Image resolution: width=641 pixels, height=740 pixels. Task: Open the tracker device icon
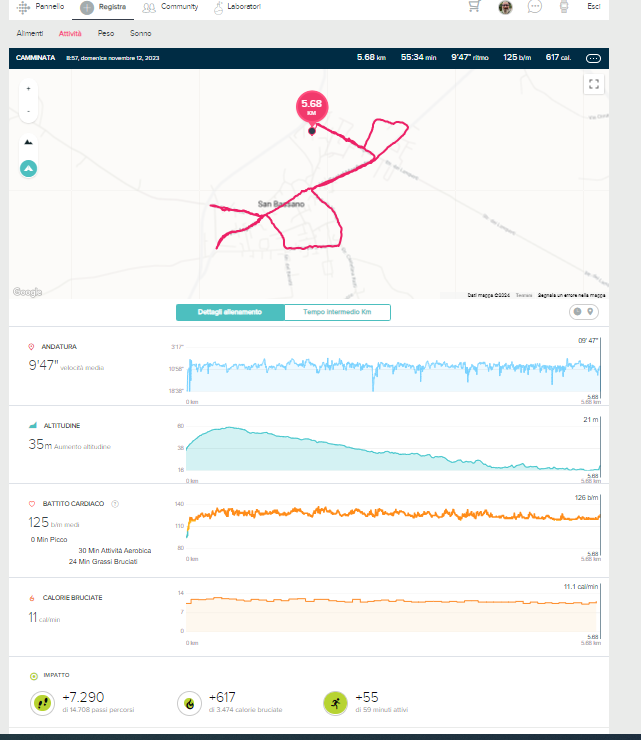tap(564, 7)
